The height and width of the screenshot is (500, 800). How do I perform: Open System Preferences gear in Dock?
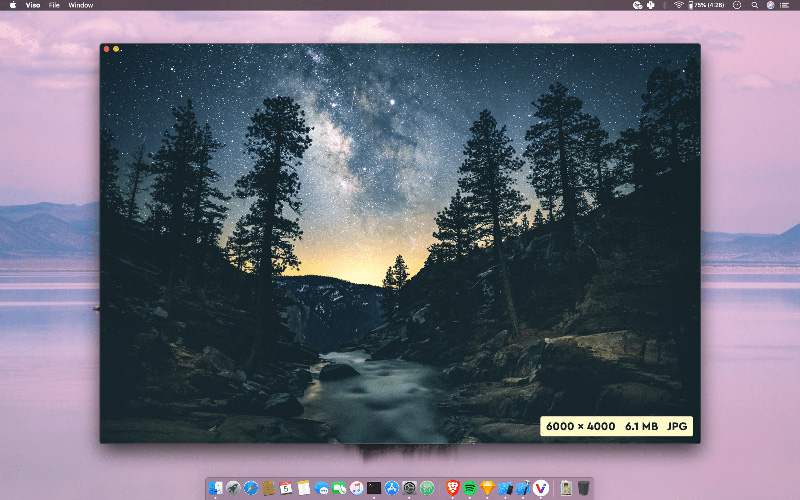[409, 488]
